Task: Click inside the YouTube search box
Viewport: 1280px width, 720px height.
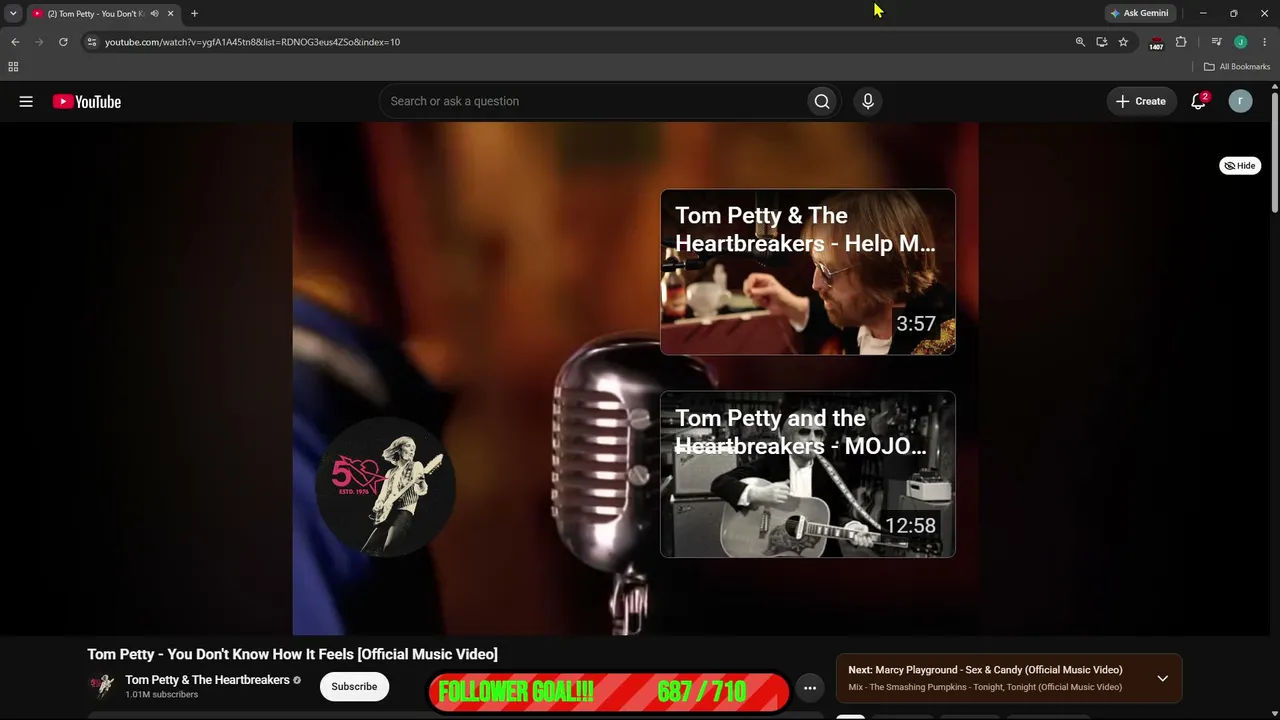Action: 593,101
